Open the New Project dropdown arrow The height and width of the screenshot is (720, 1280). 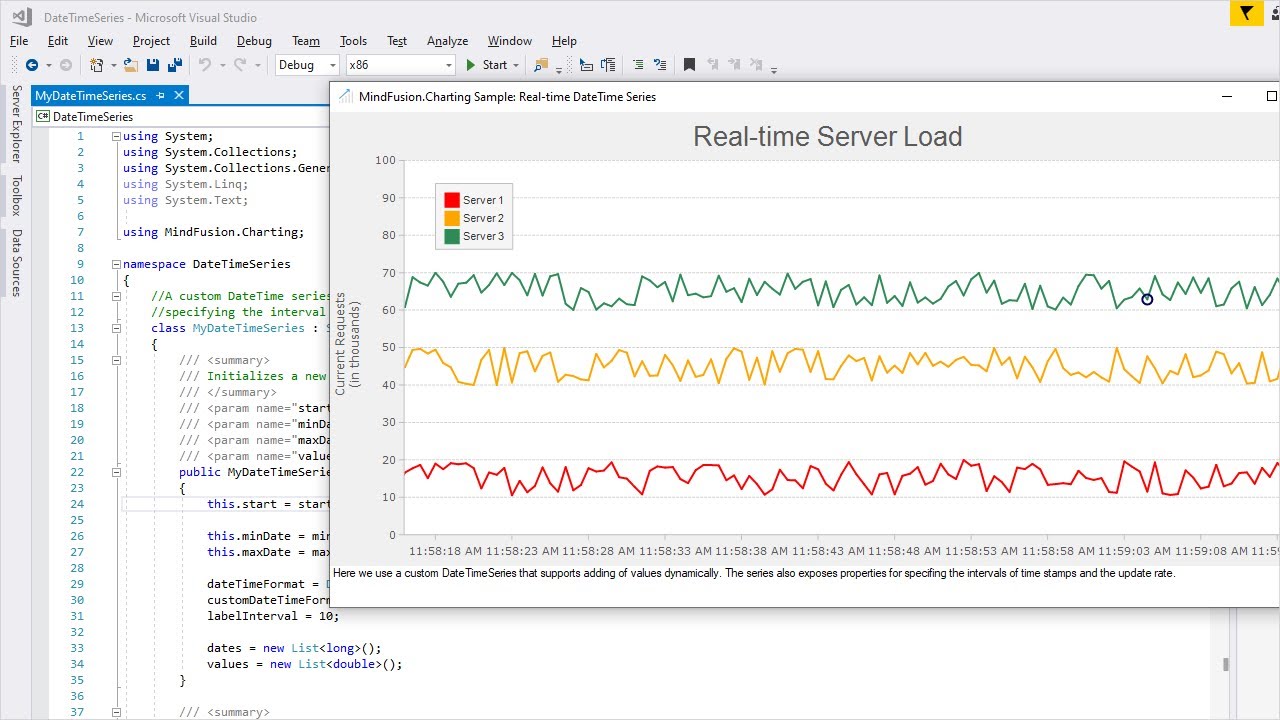[113, 65]
